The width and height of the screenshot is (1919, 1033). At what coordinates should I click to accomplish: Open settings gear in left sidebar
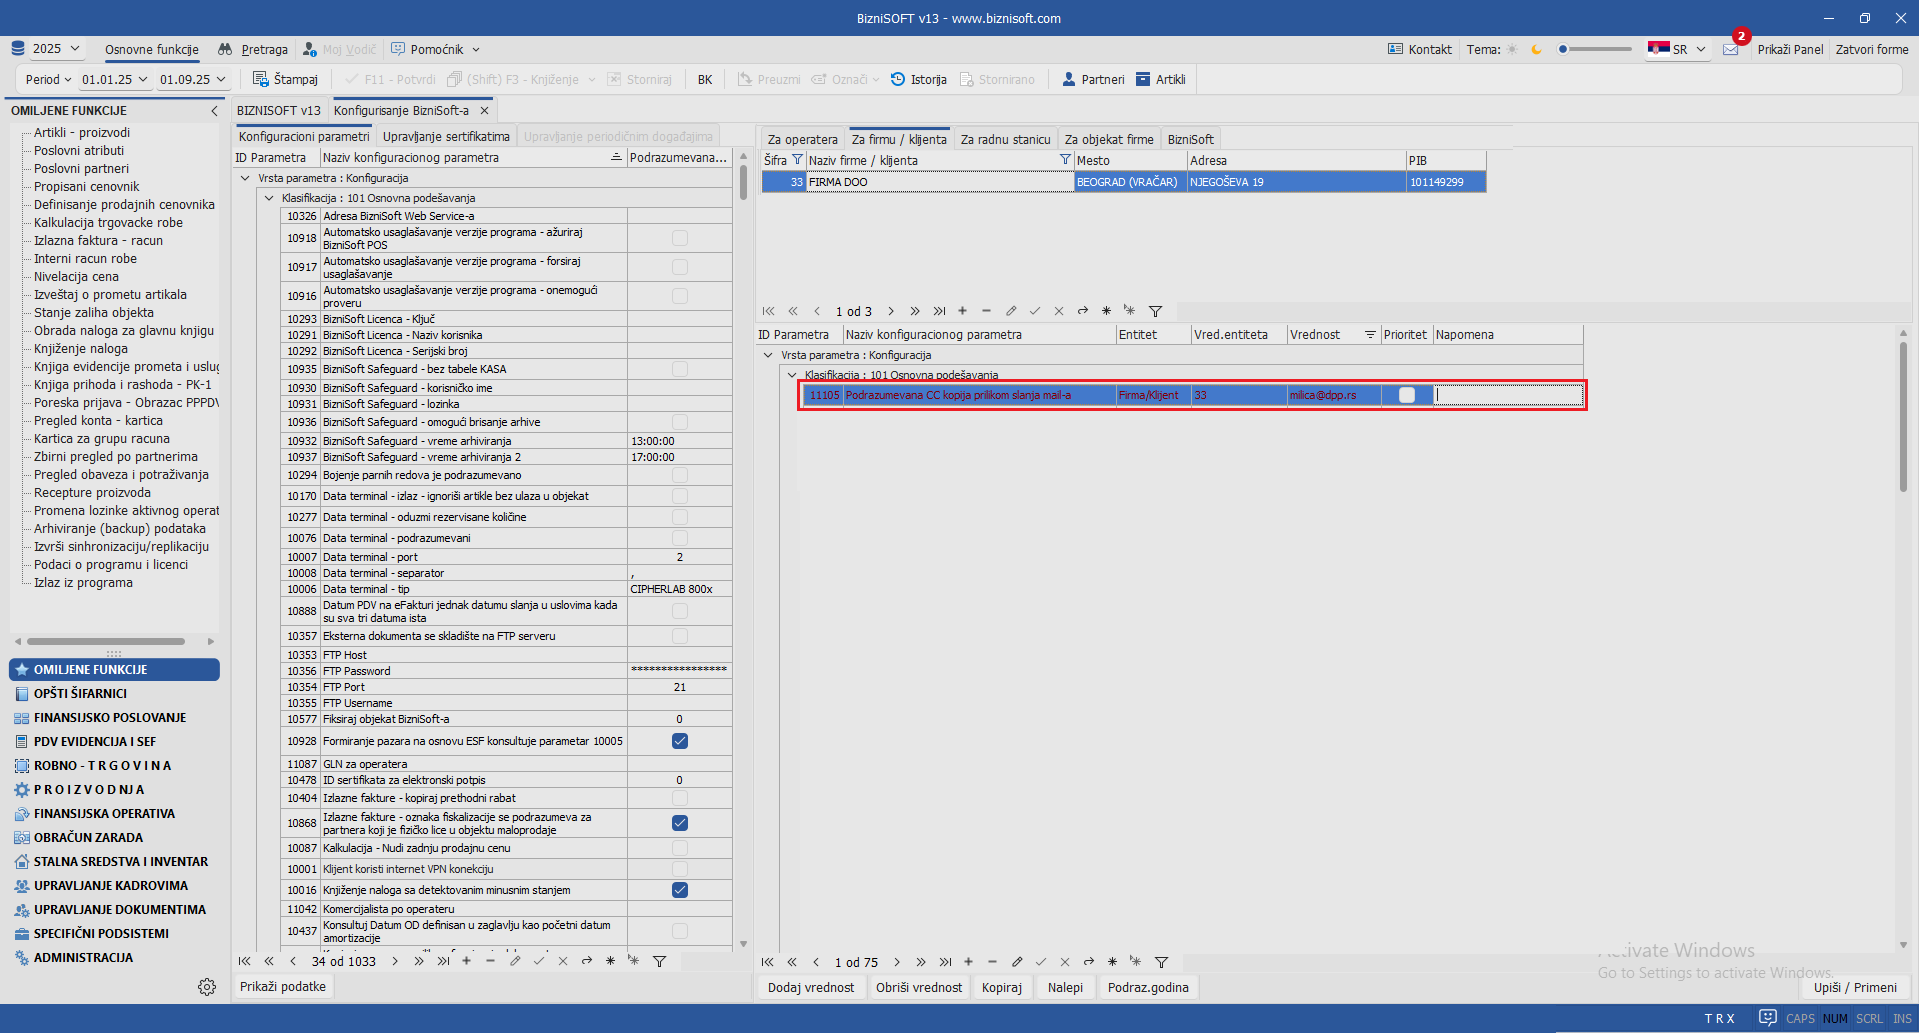click(207, 987)
